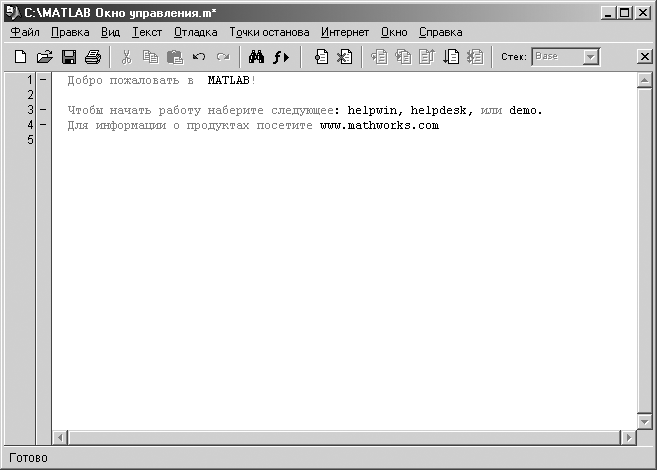Open the Стек (Base) dropdown
This screenshot has height=470, width=657.
pos(590,57)
